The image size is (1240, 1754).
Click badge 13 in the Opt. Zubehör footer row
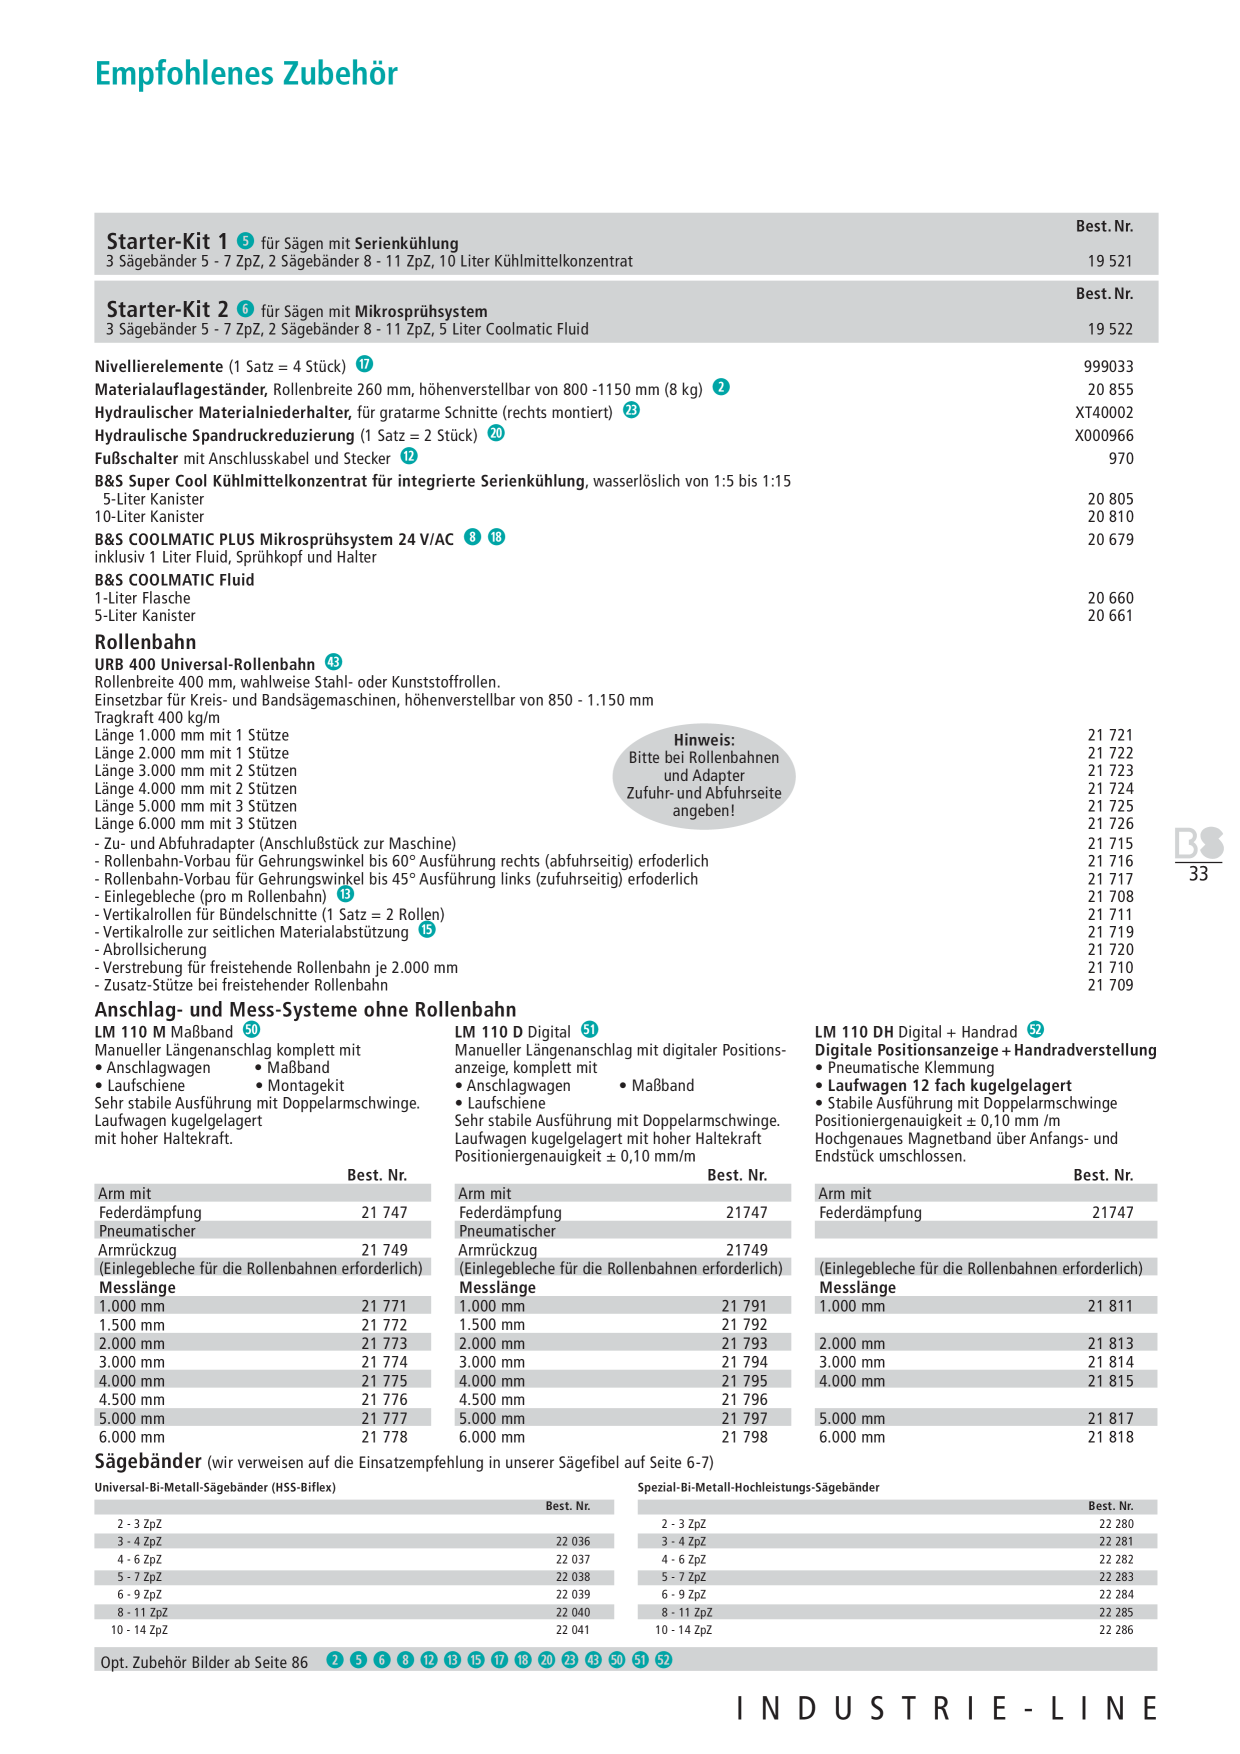(x=452, y=1660)
